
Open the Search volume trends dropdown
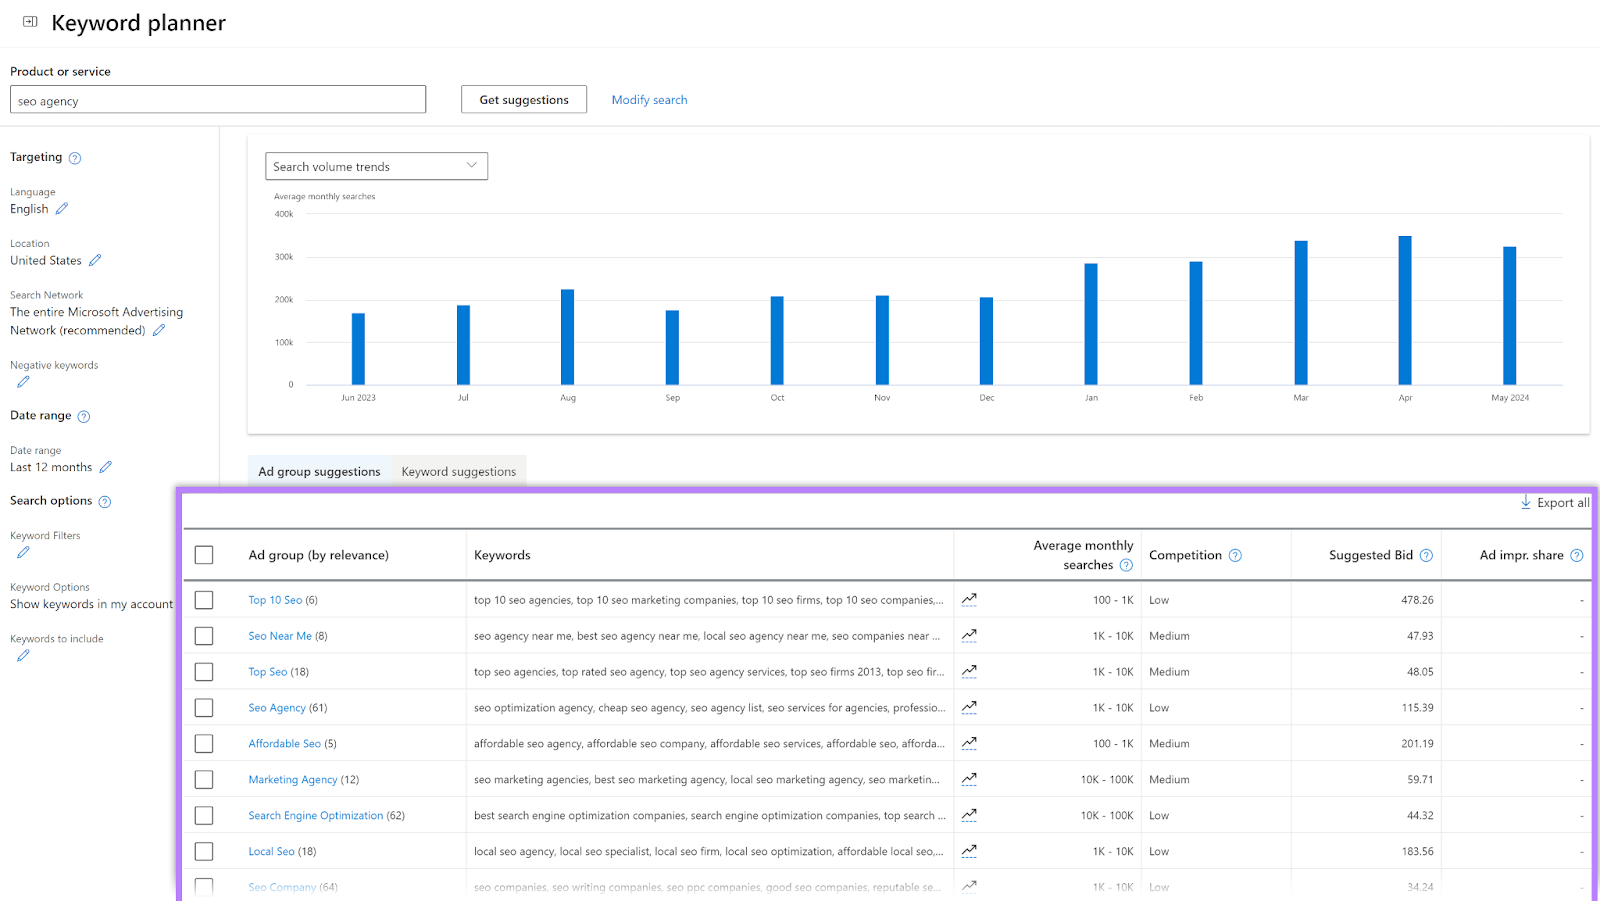point(376,166)
